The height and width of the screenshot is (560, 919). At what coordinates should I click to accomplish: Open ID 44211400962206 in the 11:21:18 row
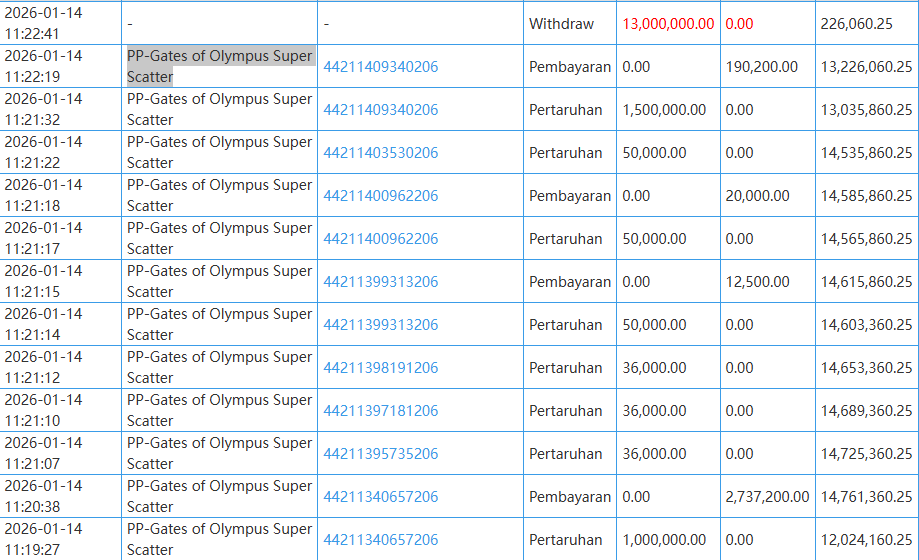tap(380, 196)
